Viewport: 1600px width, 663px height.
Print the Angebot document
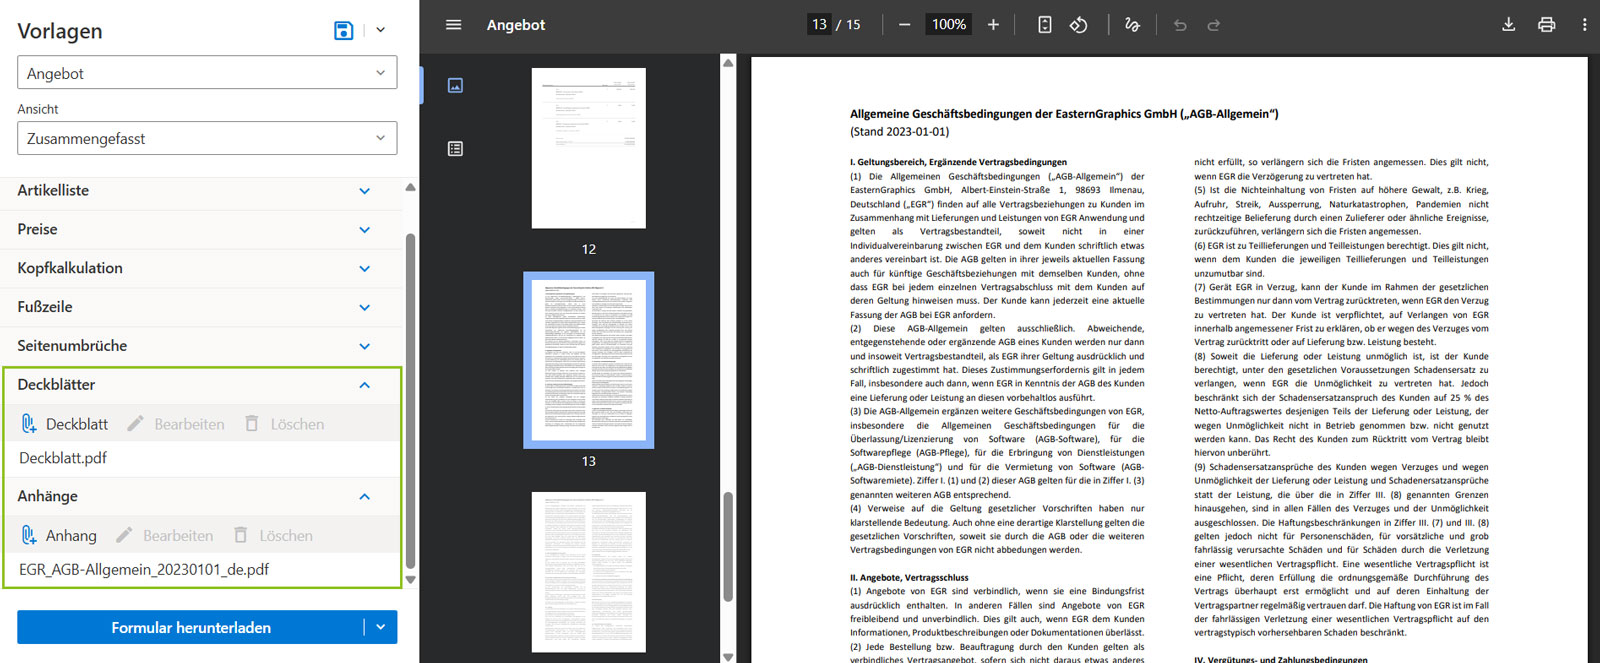[x=1546, y=25]
